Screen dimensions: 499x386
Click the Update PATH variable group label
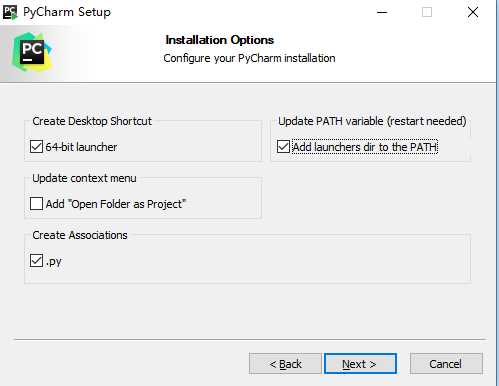tap(372, 121)
